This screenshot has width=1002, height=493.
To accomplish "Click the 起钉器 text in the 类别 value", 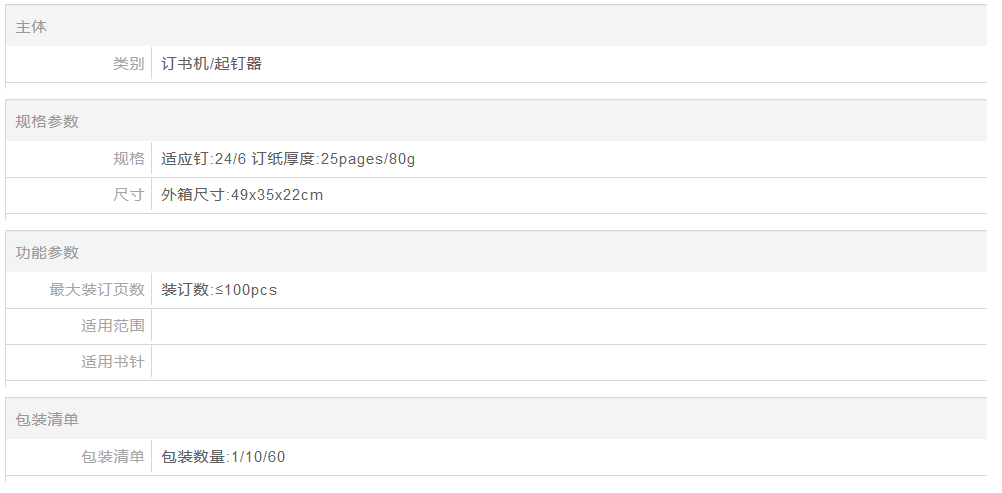I will coord(238,64).
